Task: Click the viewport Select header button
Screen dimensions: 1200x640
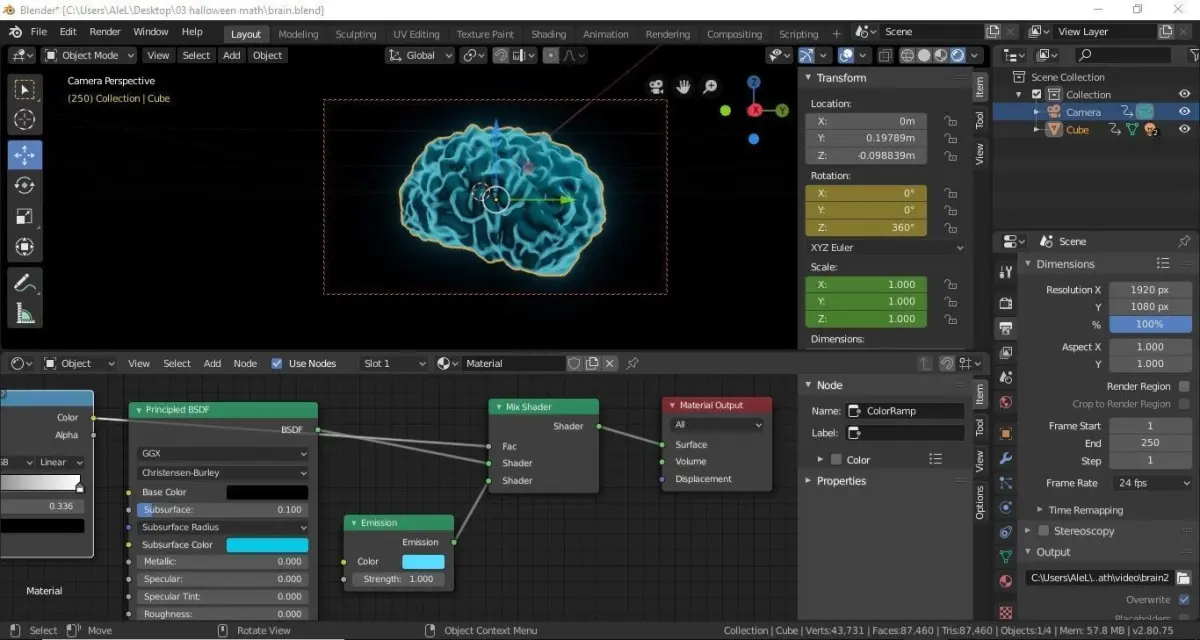Action: 196,55
